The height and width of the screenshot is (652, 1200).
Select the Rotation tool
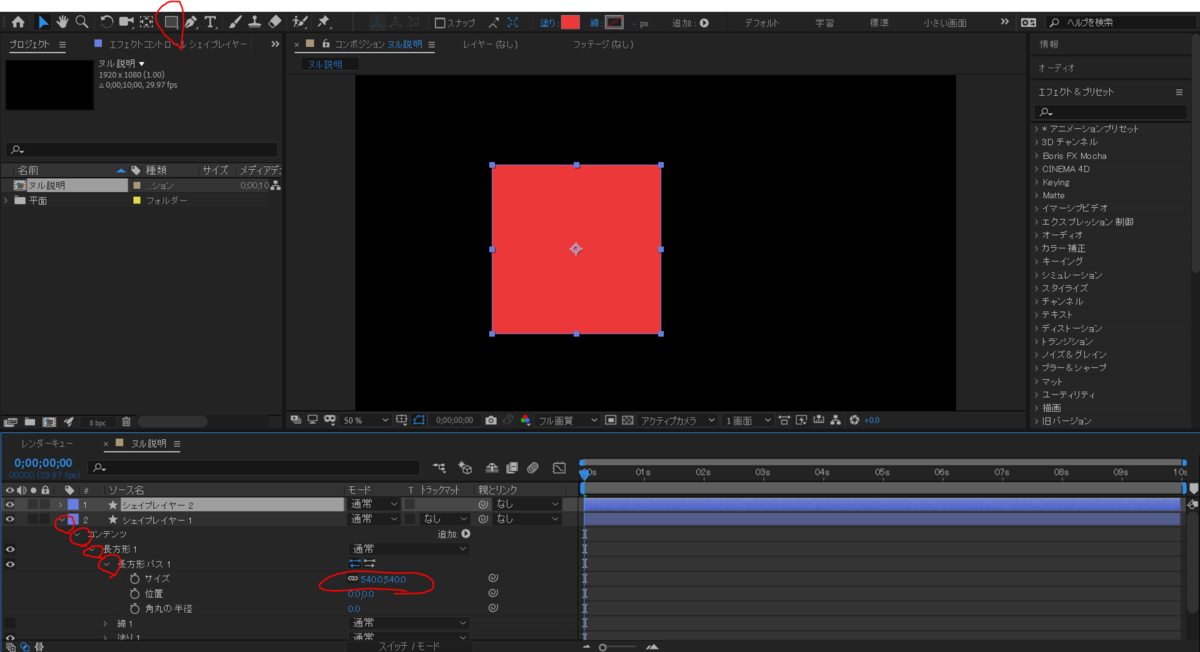coord(106,21)
